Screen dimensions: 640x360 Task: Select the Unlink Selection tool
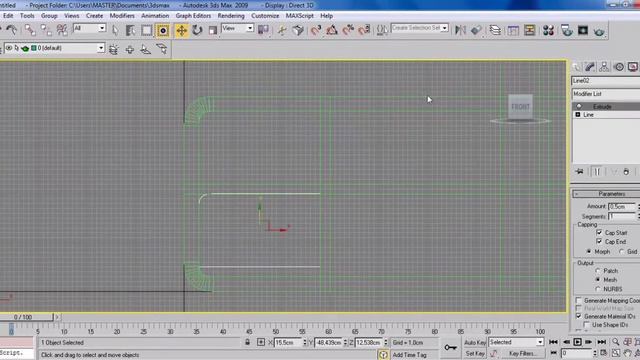tap(46, 30)
